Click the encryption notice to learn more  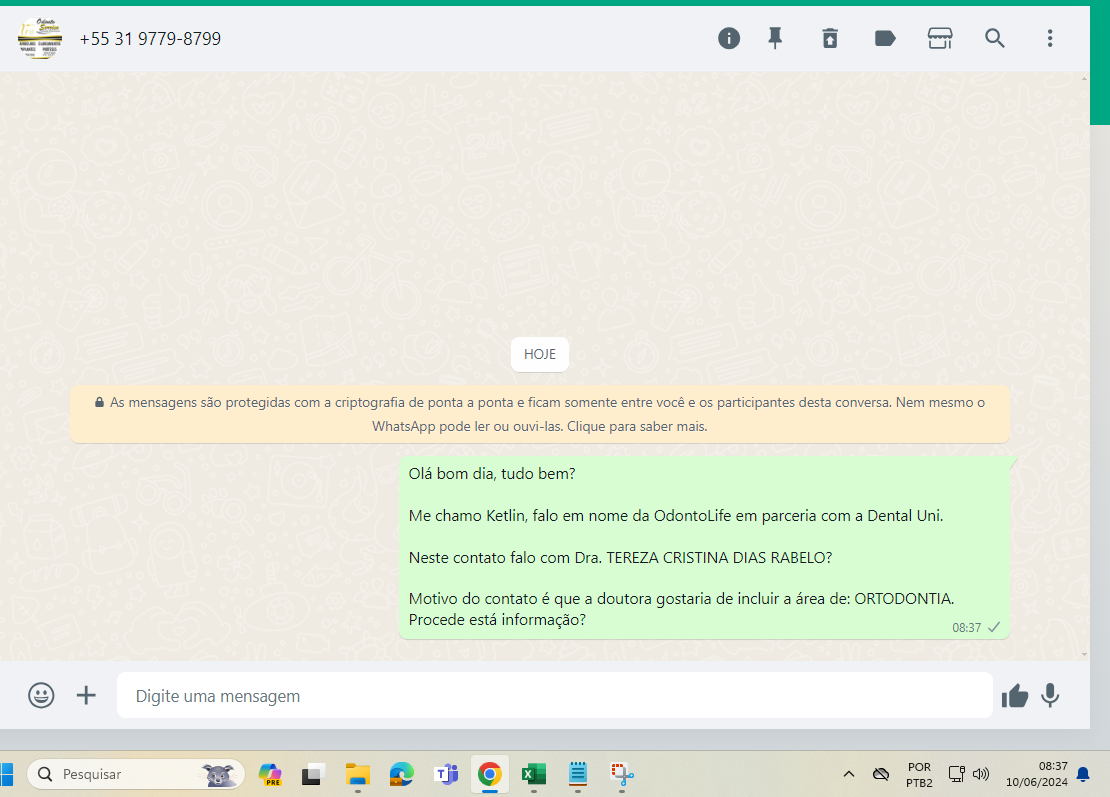[540, 414]
